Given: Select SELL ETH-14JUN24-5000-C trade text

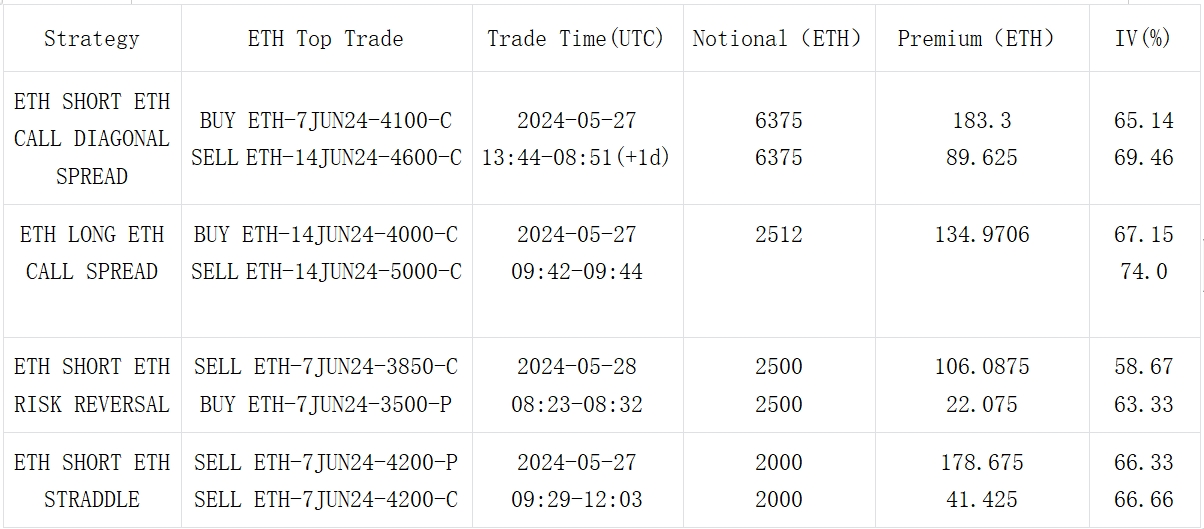Looking at the screenshot, I should (x=326, y=271).
